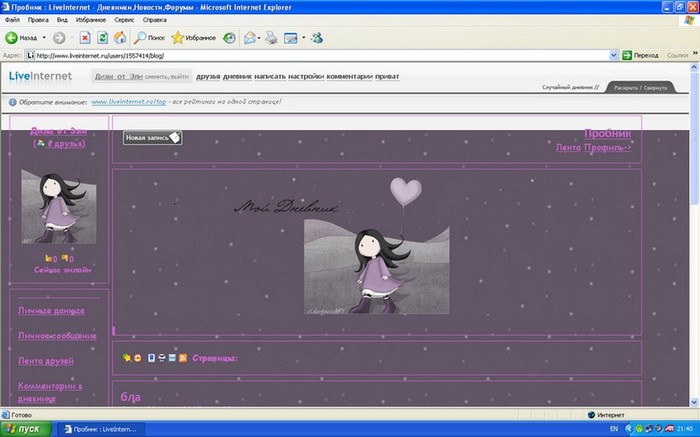Viewport: 700px width, 437px height.
Task: Go back with the Назад arrow button
Action: click(21, 38)
